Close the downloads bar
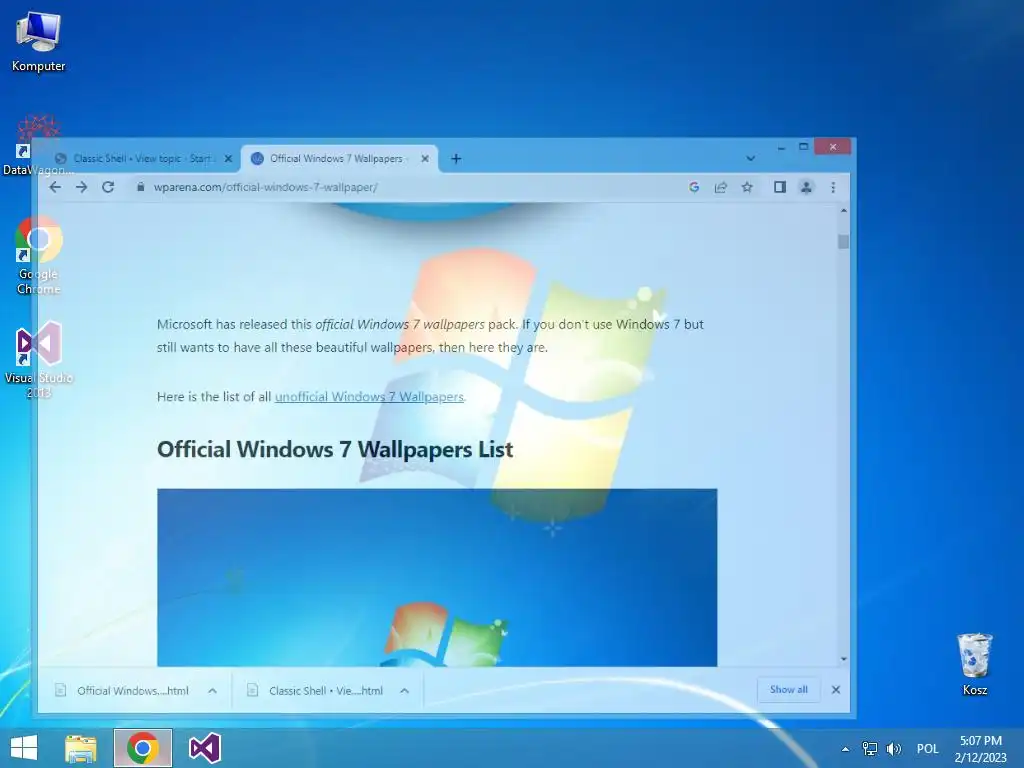The image size is (1024, 768). click(836, 690)
